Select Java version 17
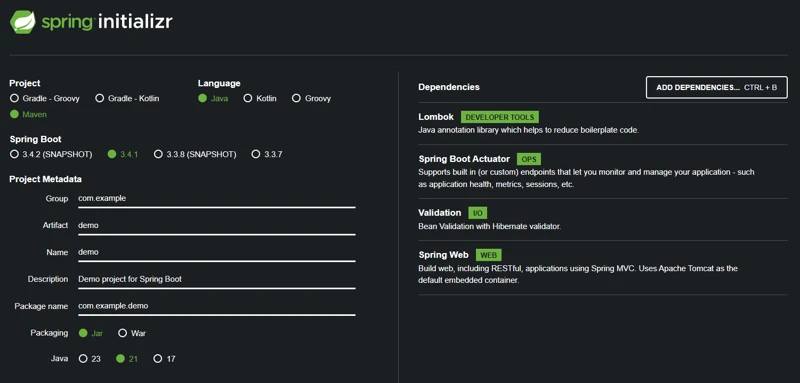 click(164, 359)
